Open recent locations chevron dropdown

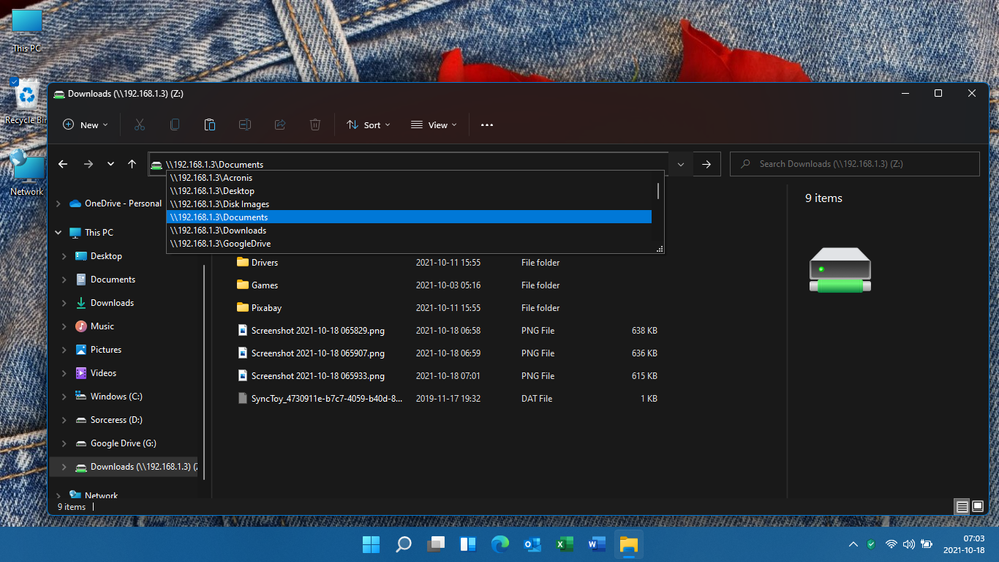111,164
